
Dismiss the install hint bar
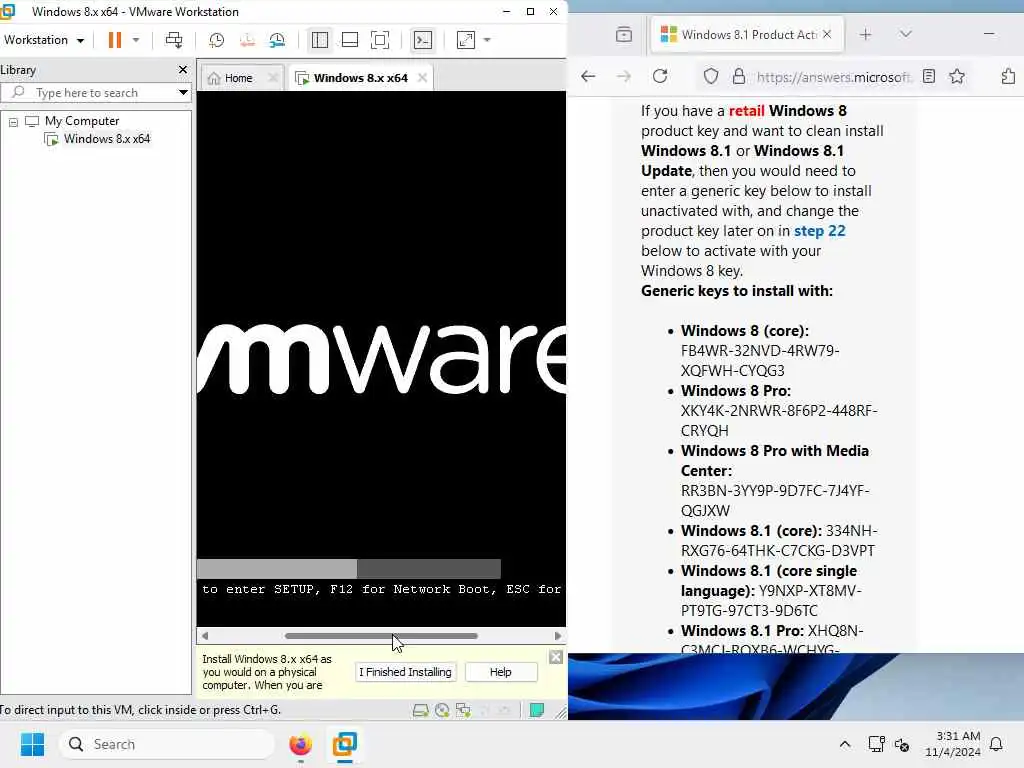556,657
